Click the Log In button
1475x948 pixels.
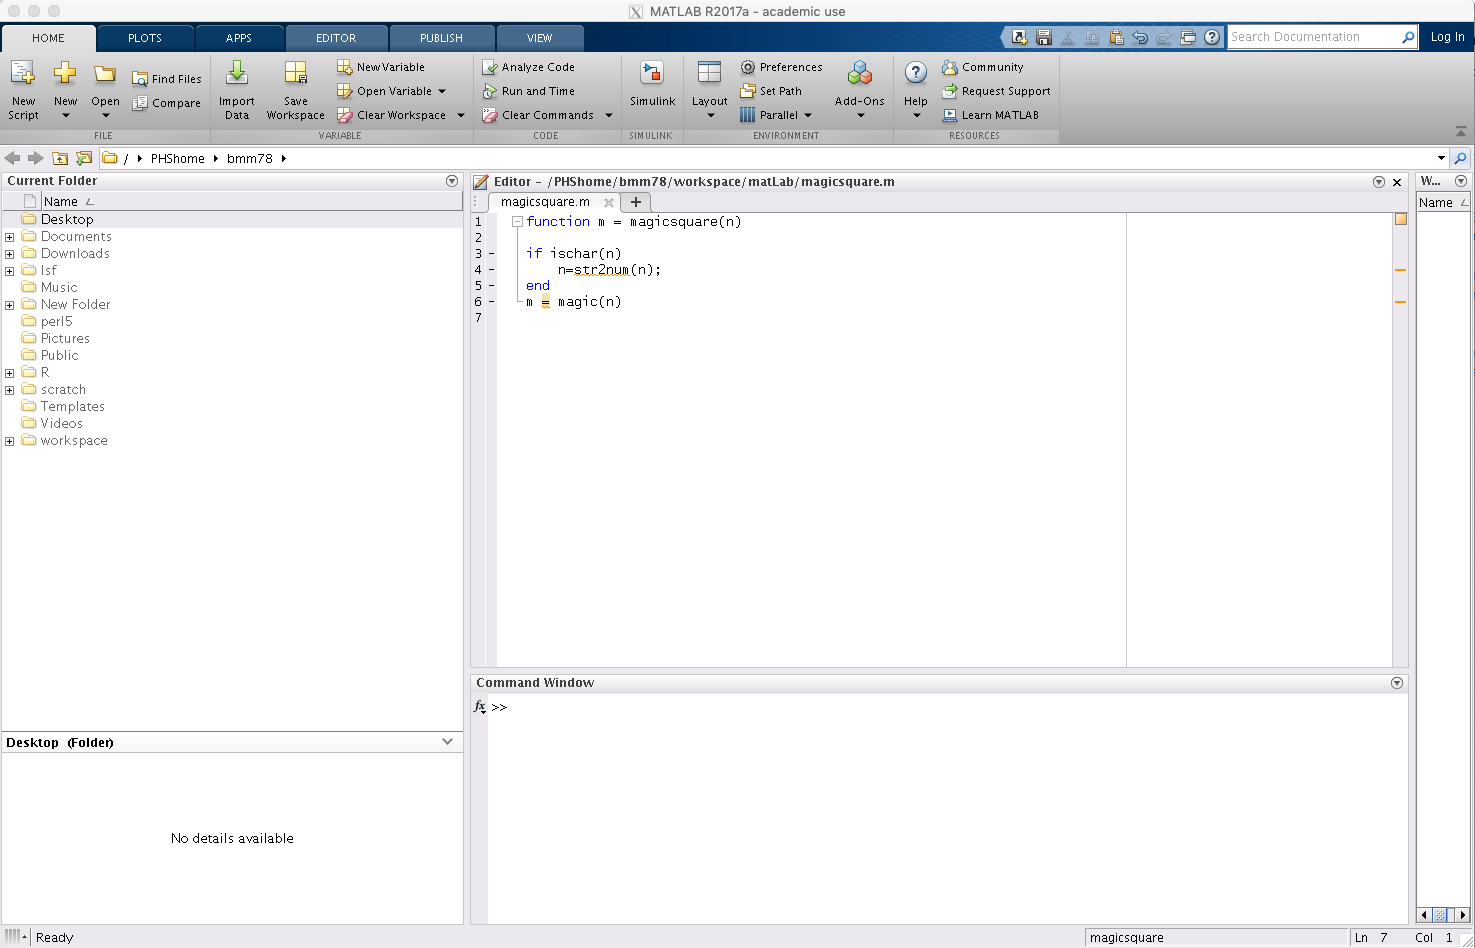point(1447,37)
